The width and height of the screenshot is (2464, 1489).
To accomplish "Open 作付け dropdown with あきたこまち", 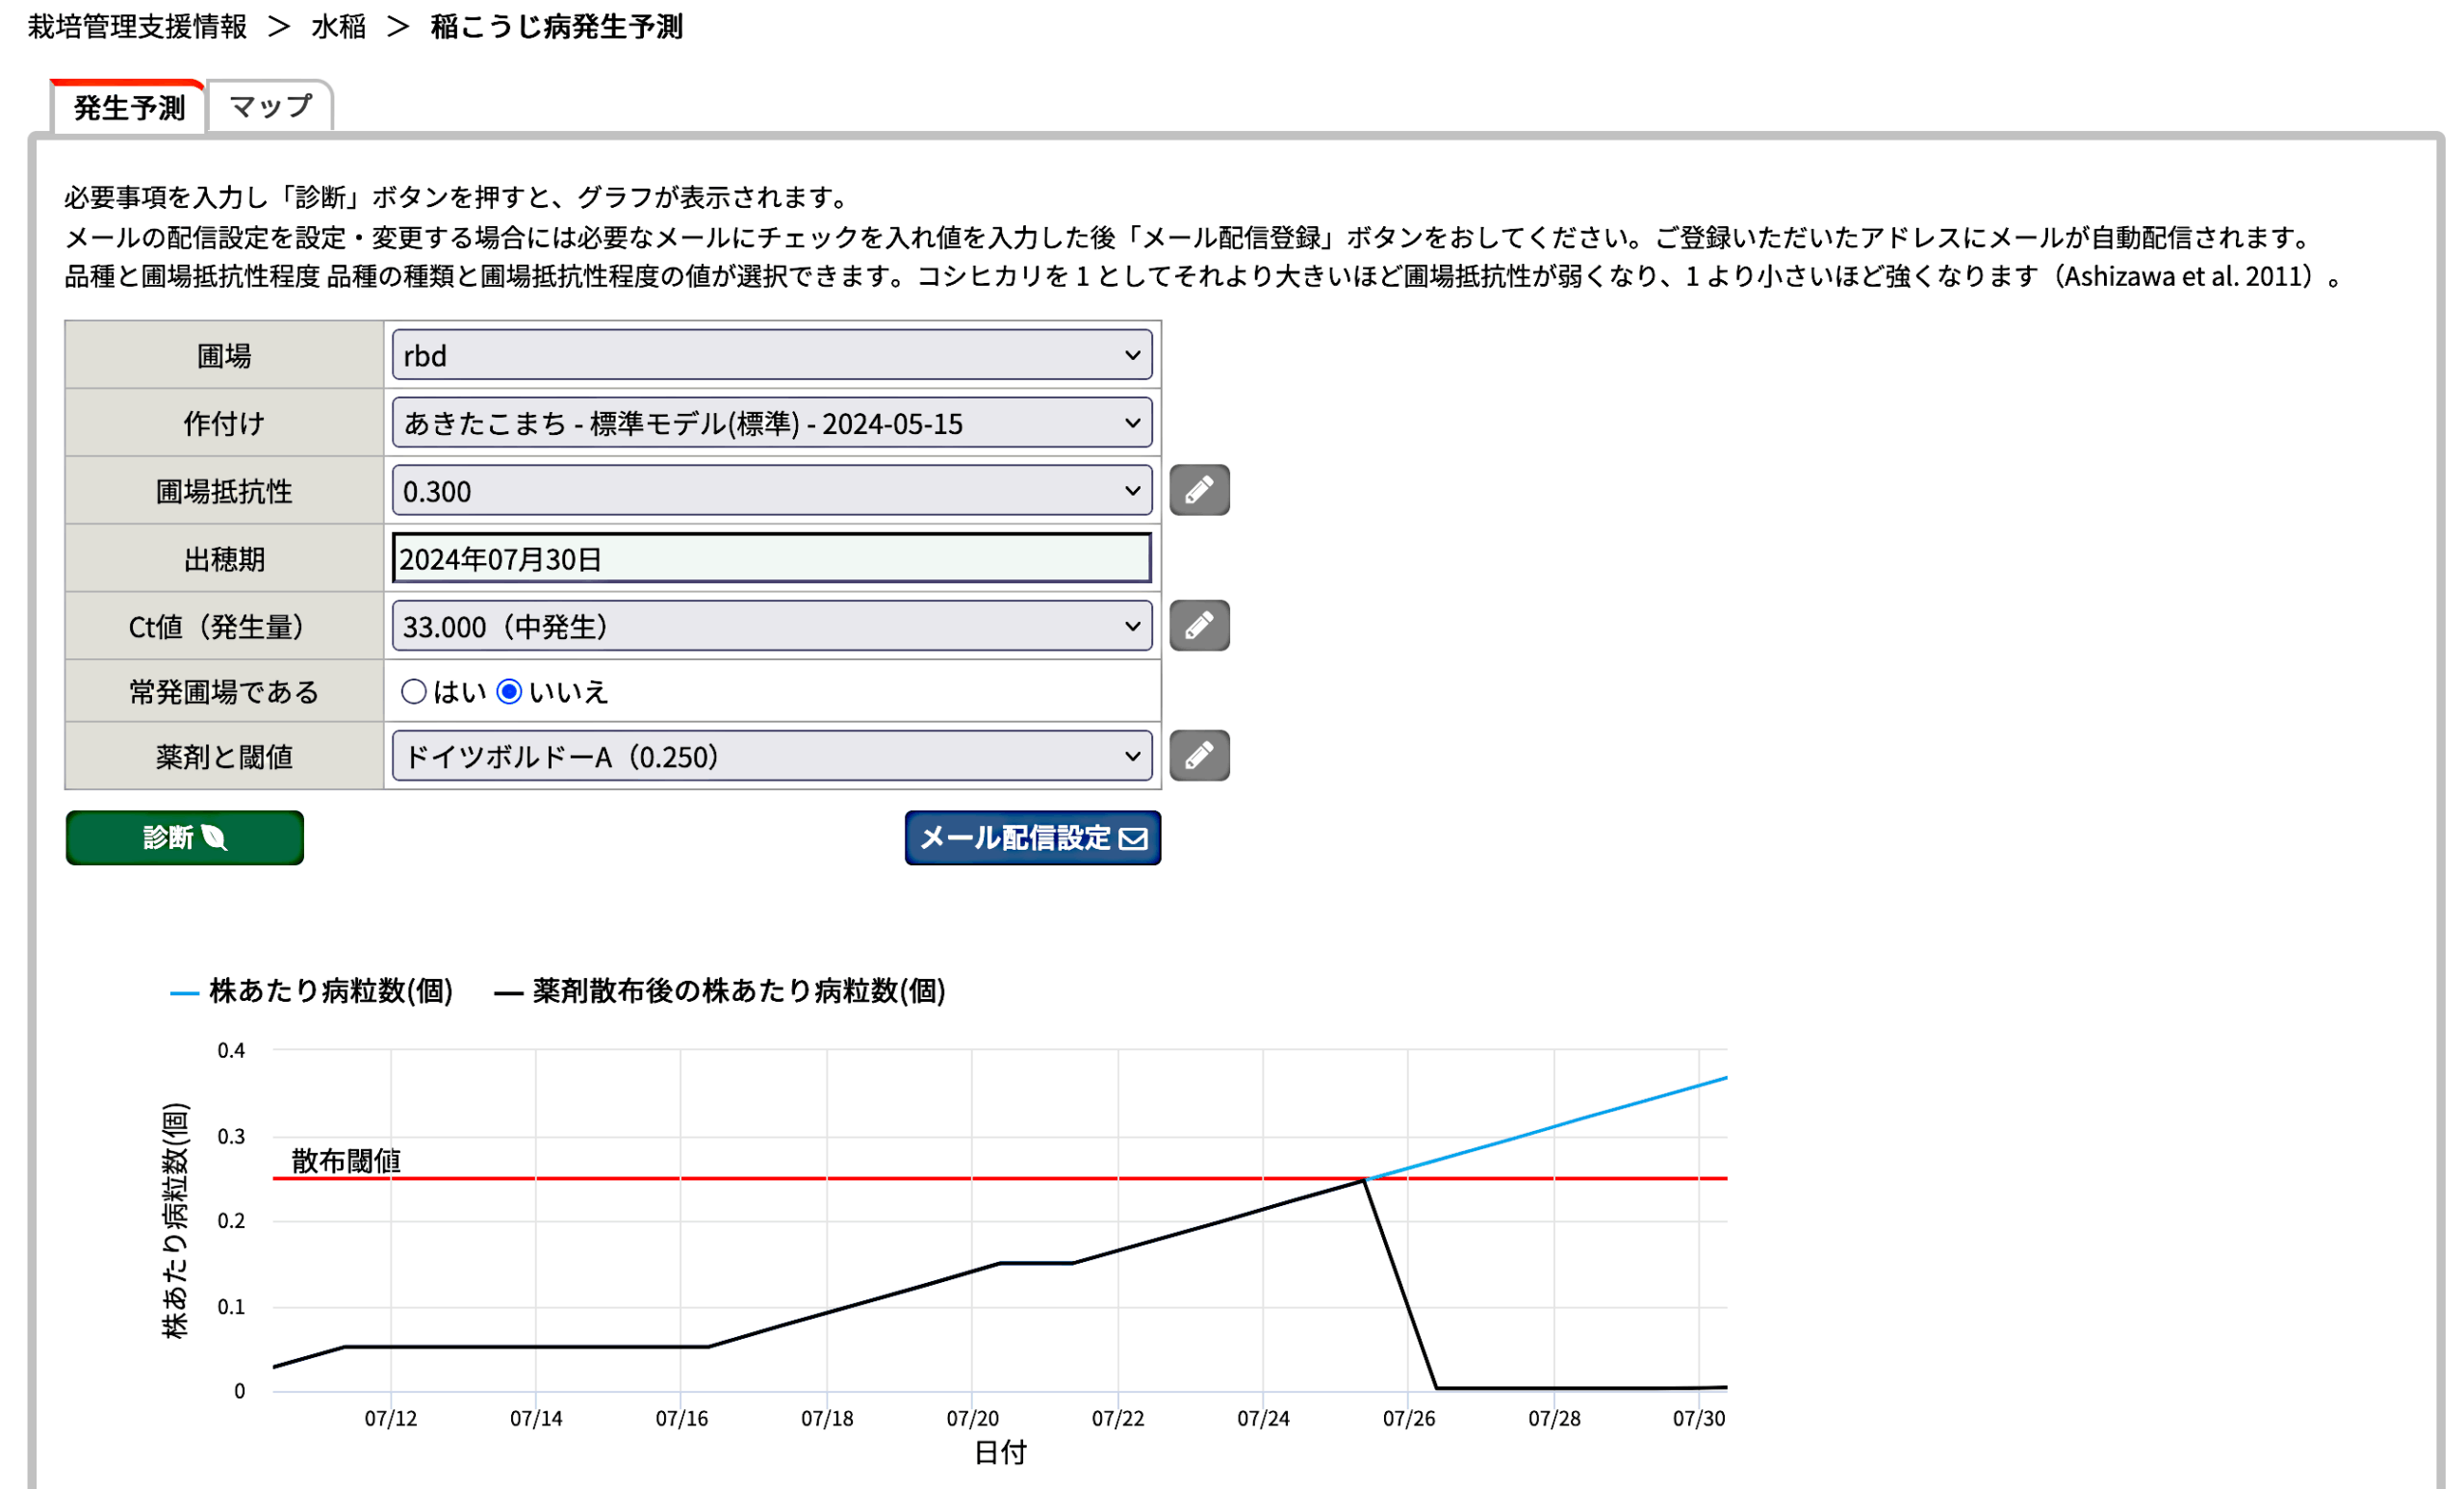I will [771, 423].
